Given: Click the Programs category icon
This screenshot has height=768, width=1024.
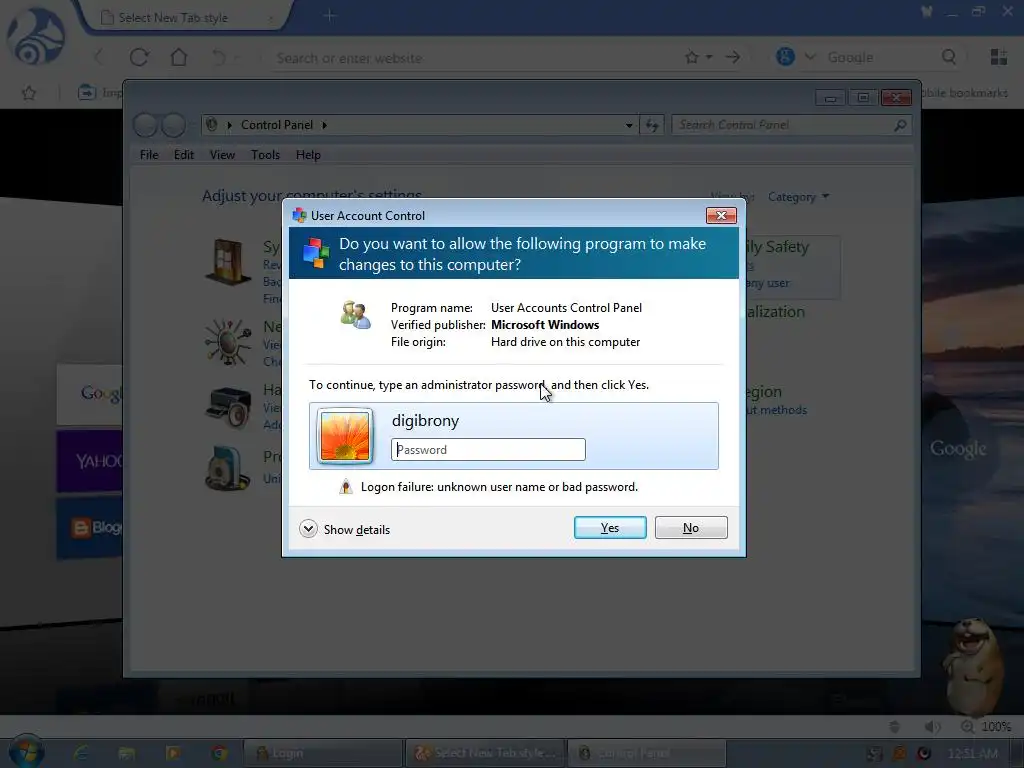Looking at the screenshot, I should point(228,468).
